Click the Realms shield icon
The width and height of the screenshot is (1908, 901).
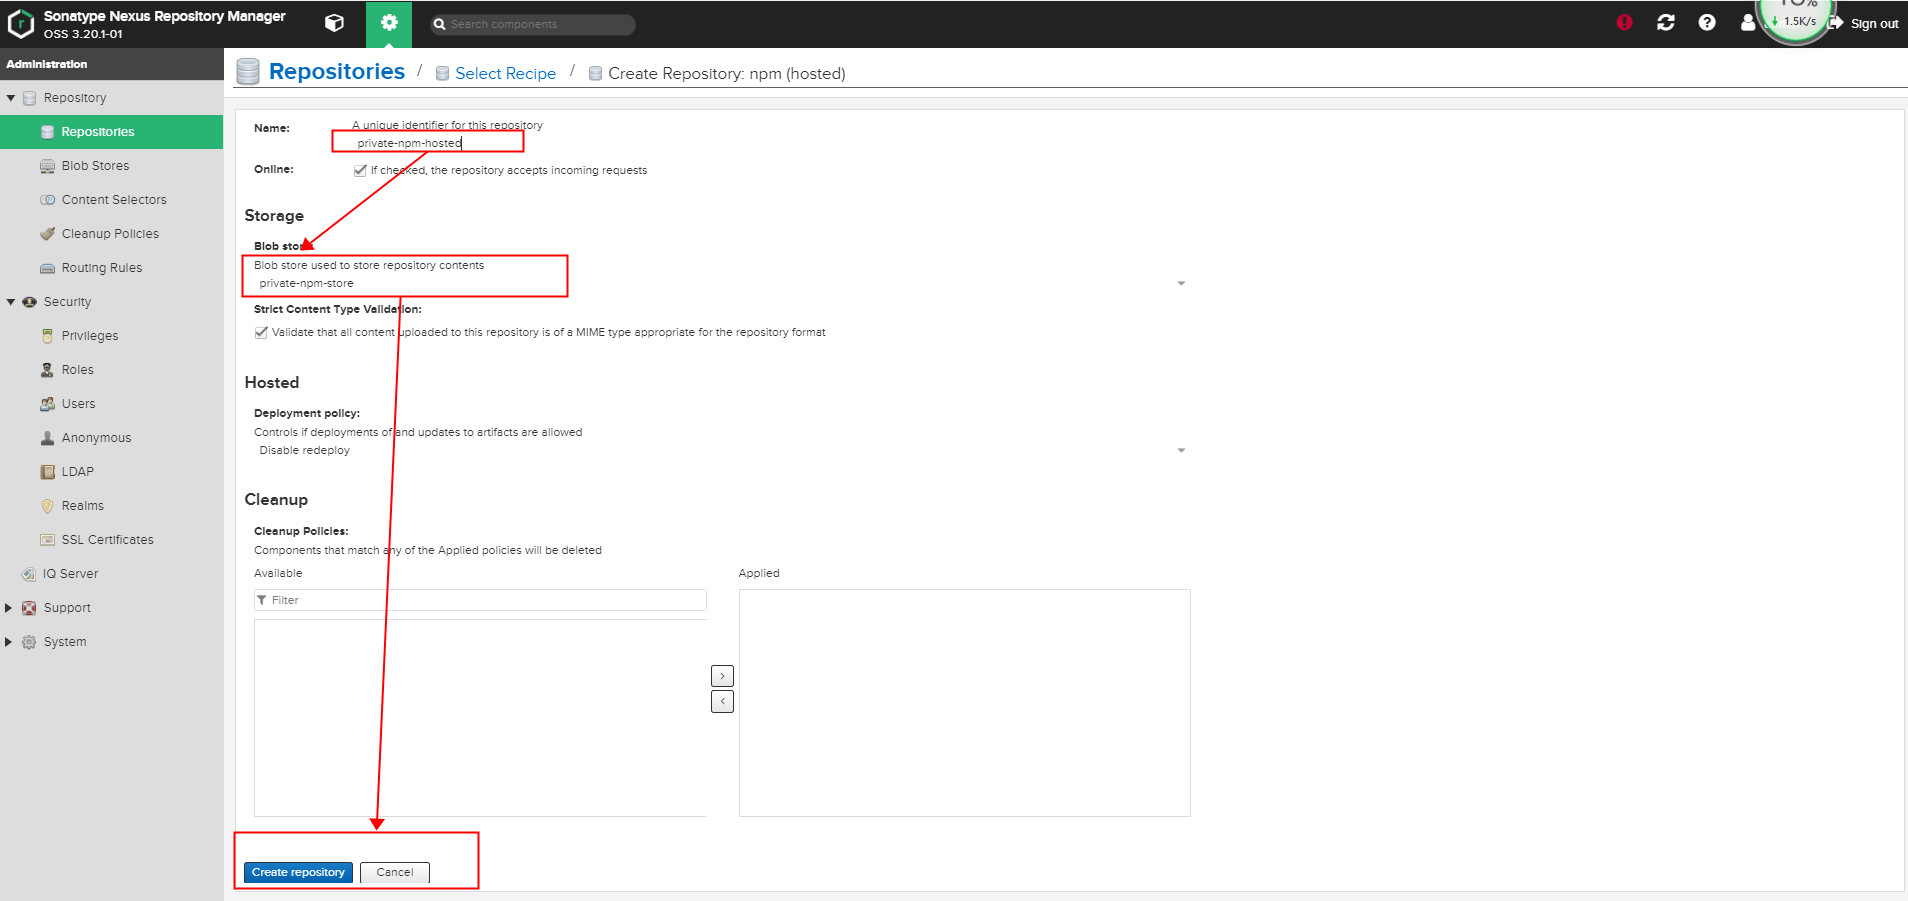pos(47,506)
